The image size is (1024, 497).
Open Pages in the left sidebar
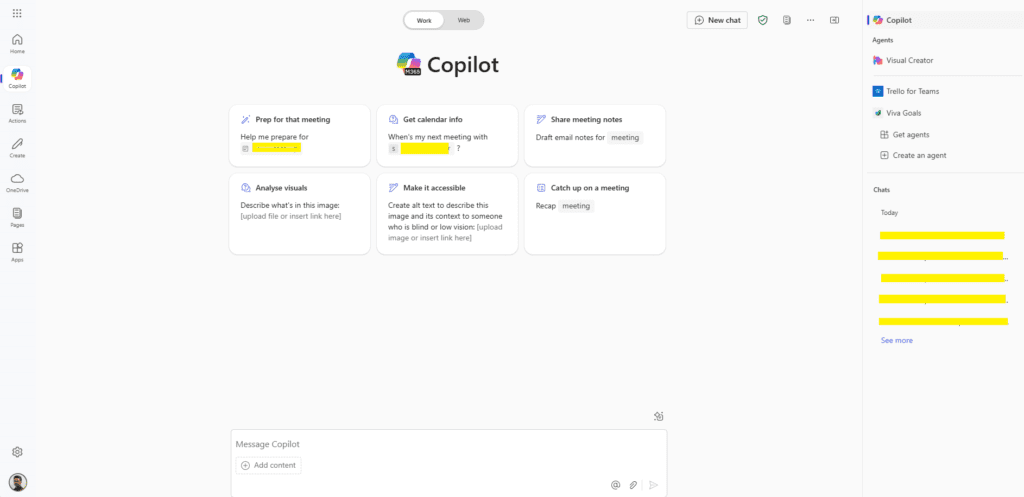click(x=18, y=217)
